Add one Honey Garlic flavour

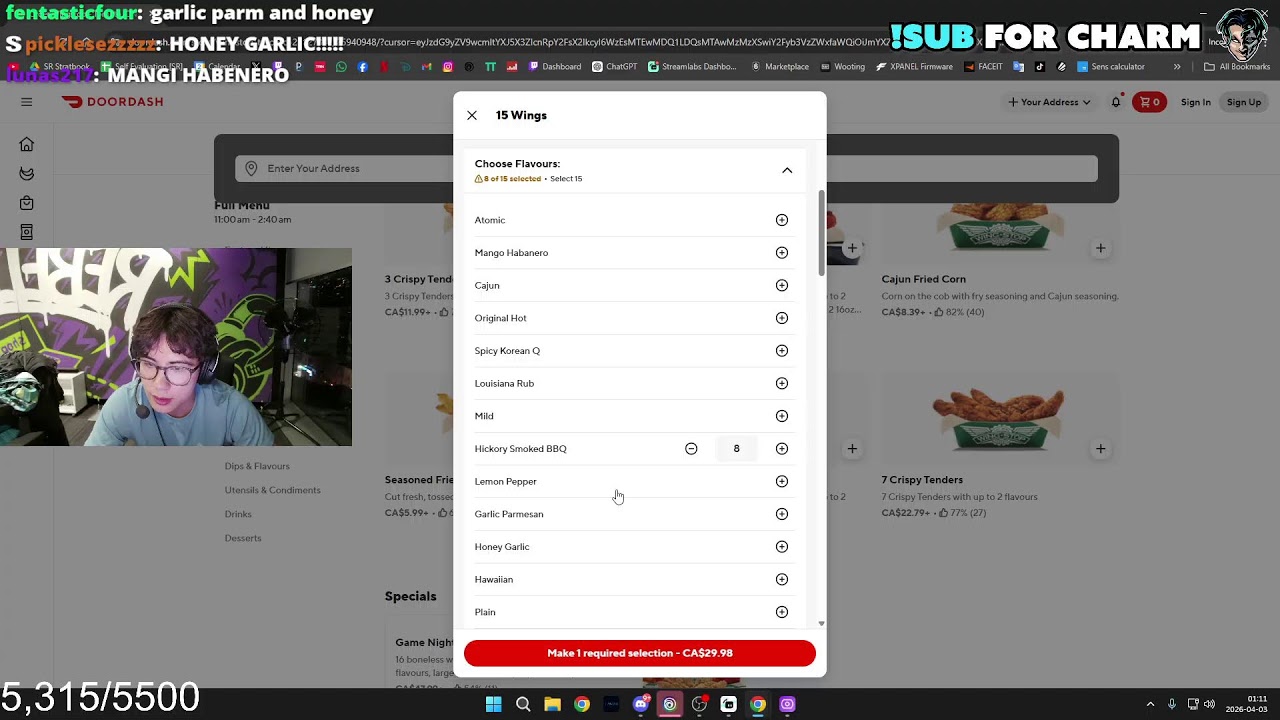(x=782, y=547)
